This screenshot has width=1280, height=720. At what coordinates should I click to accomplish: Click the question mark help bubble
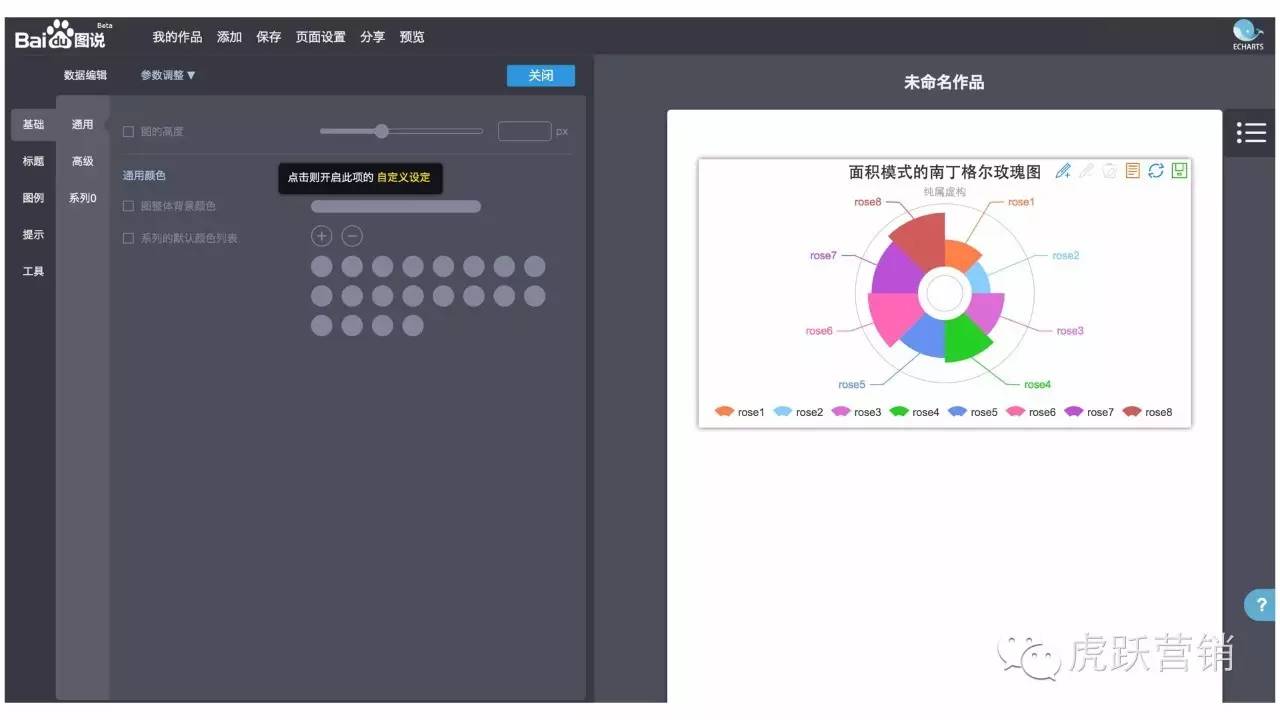1262,604
